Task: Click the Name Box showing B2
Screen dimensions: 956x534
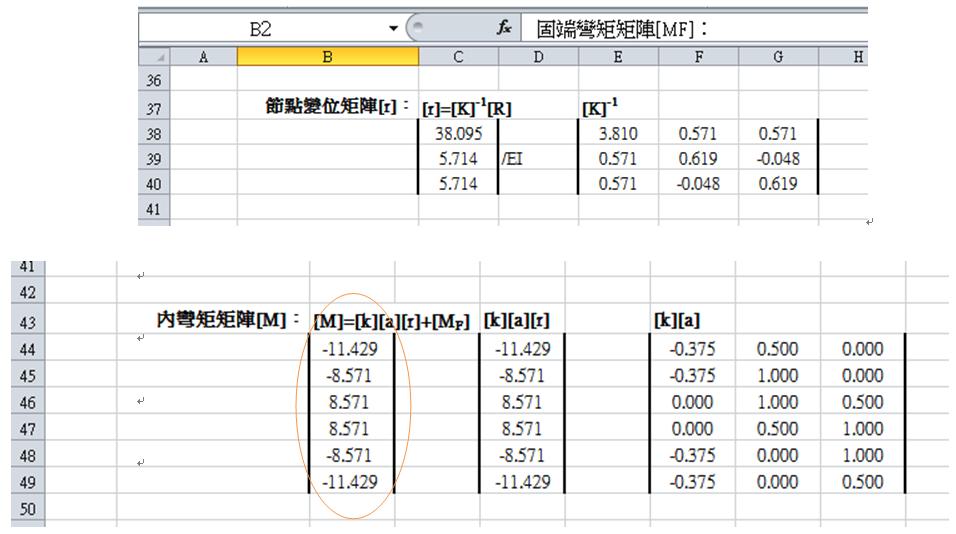Action: 262,30
